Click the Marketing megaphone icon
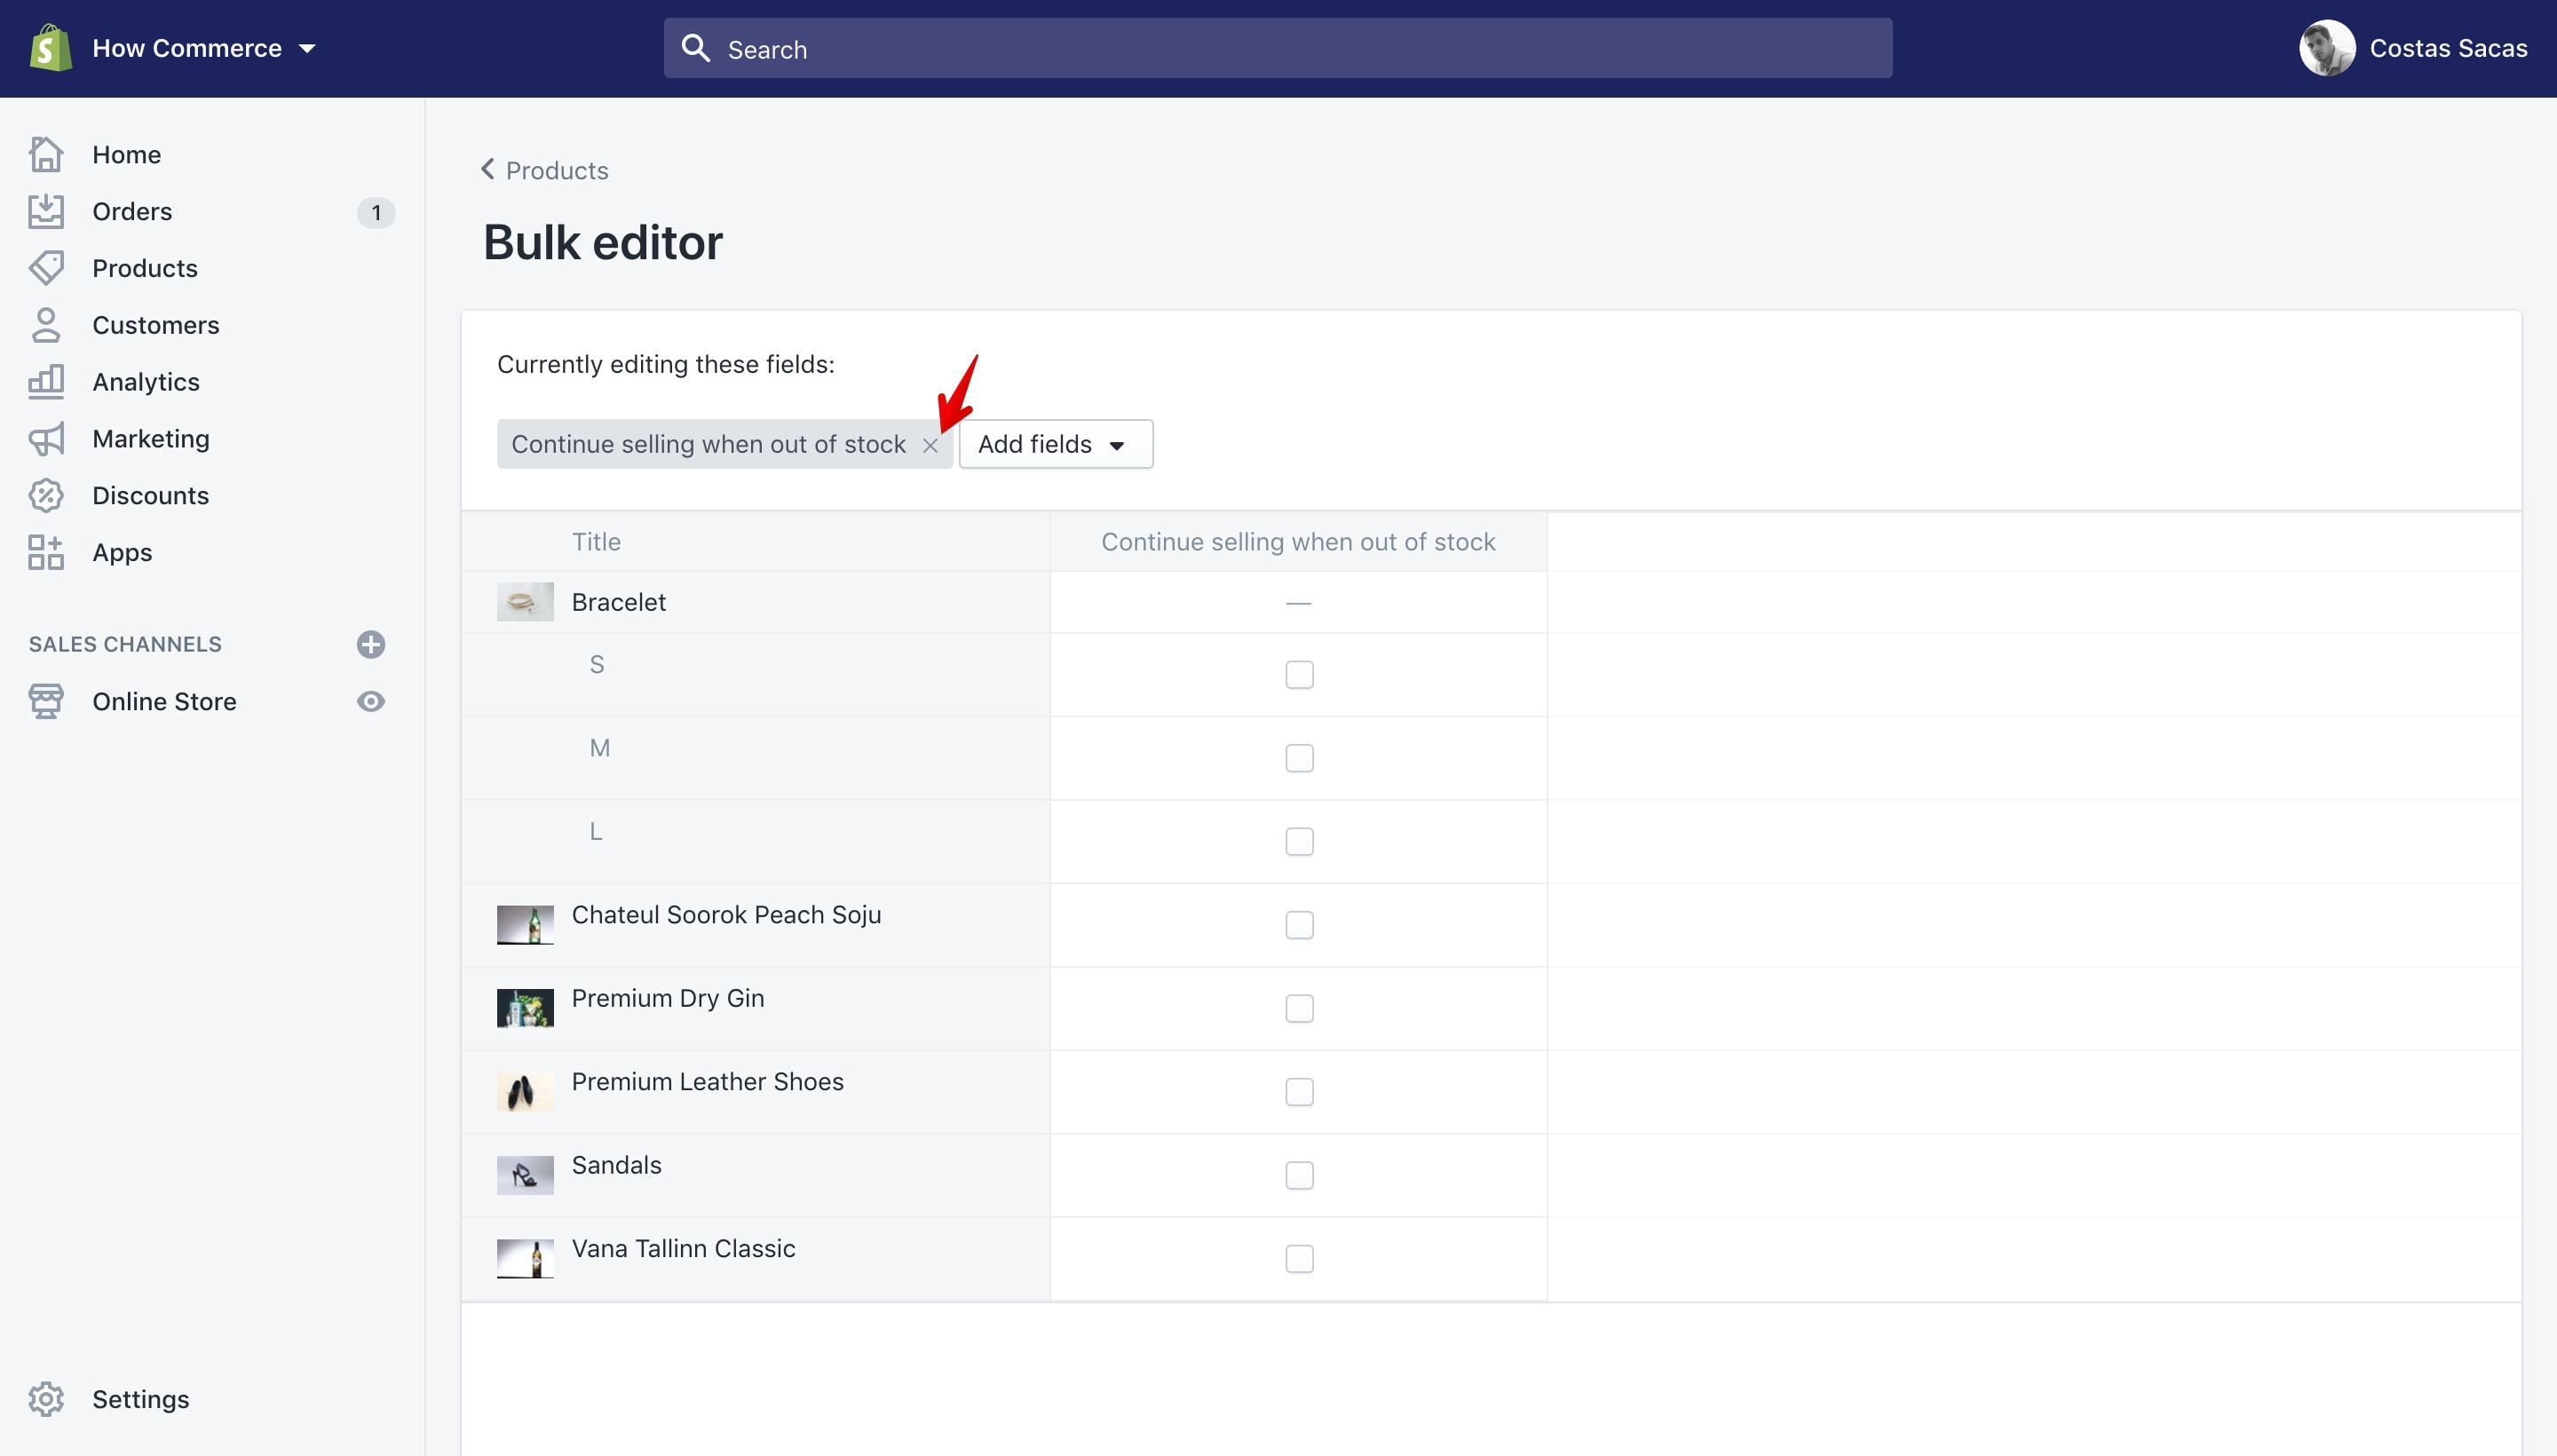This screenshot has height=1456, width=2557. (46, 439)
